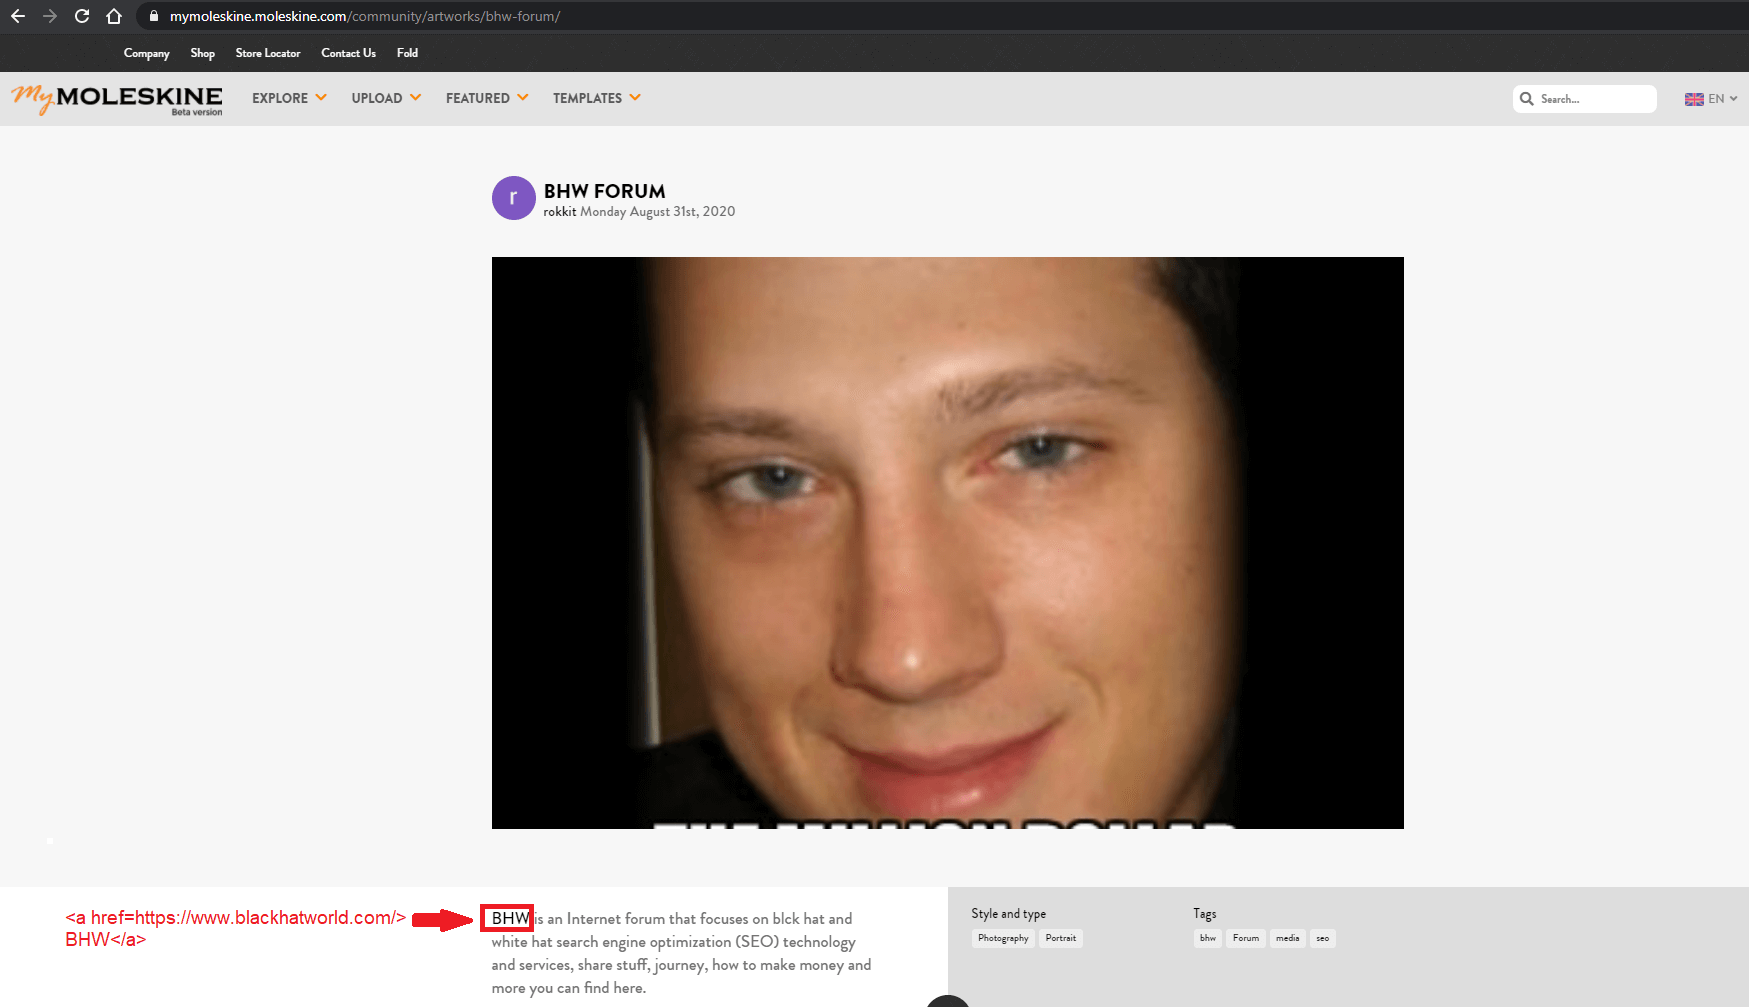1749x1007 pixels.
Task: Click the search magnifier icon
Action: click(x=1526, y=99)
